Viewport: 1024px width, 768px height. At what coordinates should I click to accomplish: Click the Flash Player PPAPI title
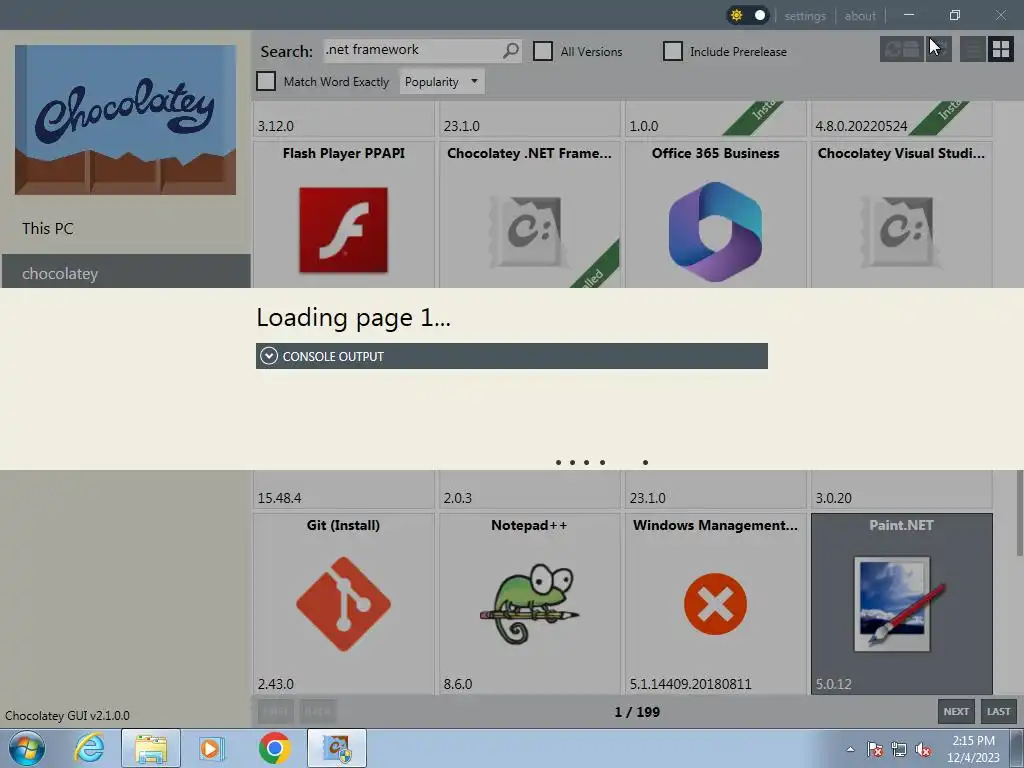[344, 153]
